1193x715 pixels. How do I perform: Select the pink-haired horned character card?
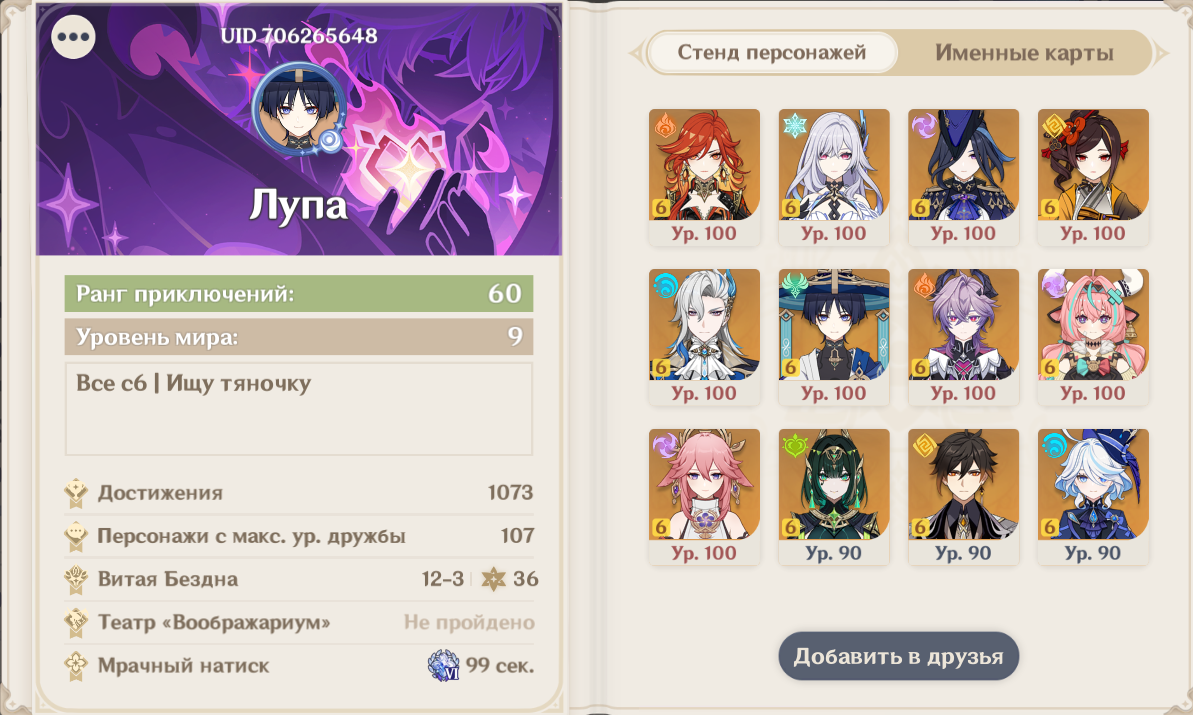tap(1093, 337)
